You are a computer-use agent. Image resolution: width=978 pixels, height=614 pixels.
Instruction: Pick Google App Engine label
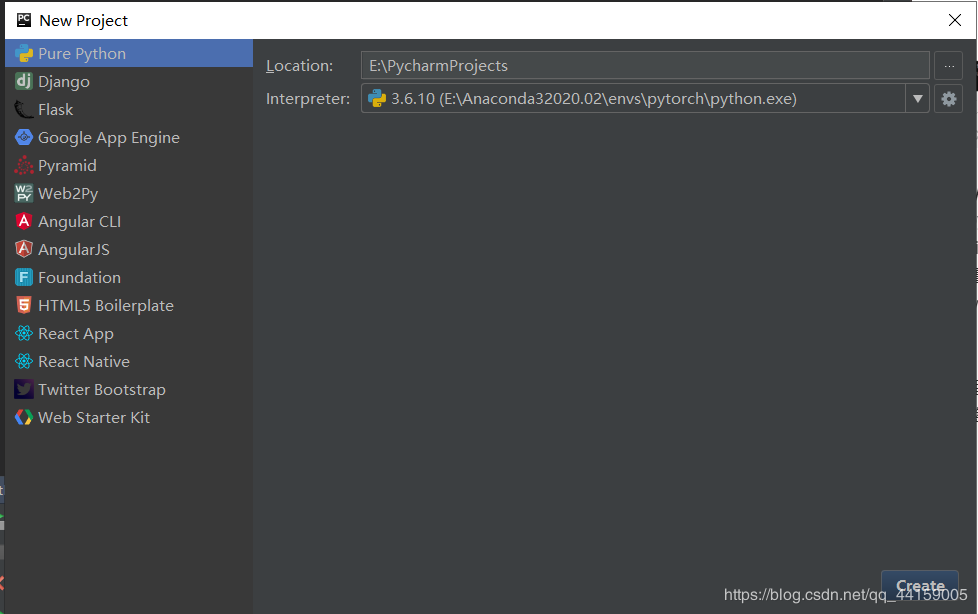[x=109, y=138]
